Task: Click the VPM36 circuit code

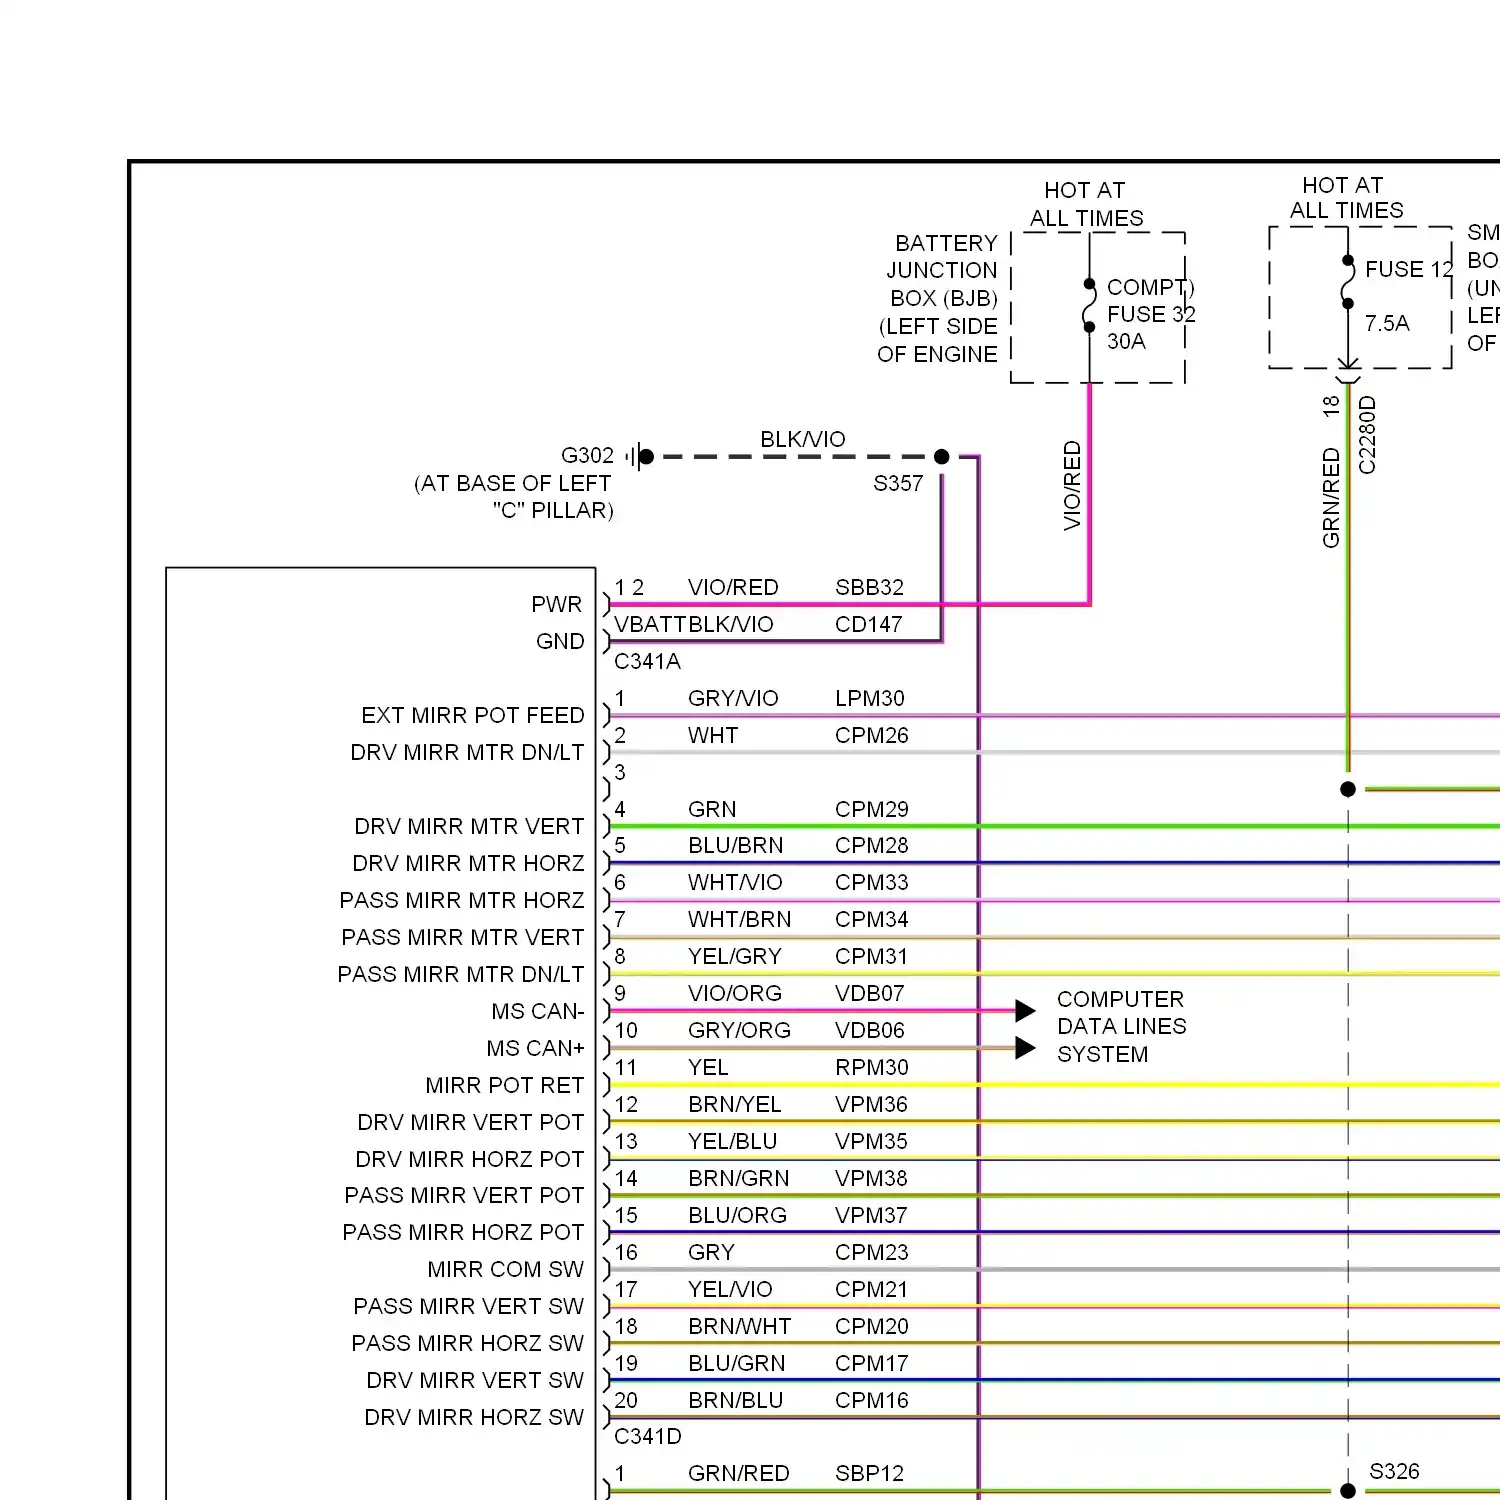Action: [x=872, y=1104]
